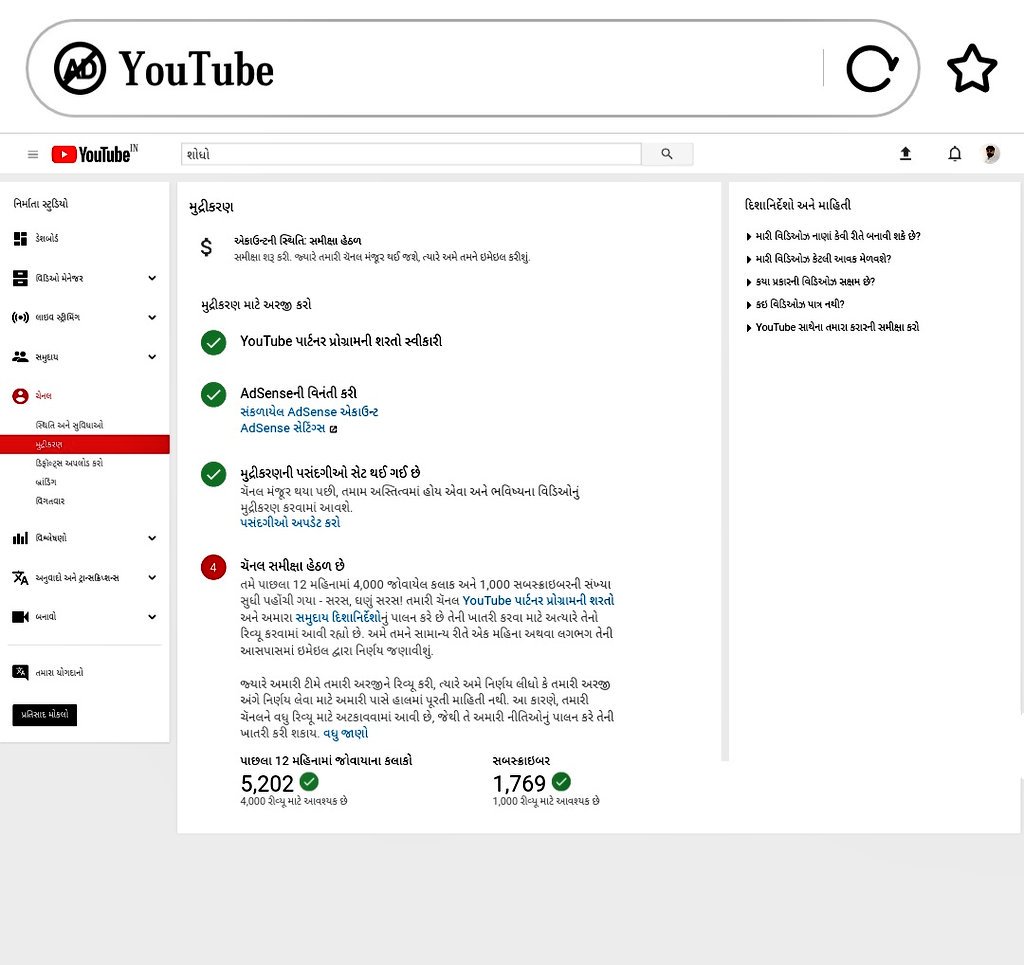Open the AdSense સેટિંગ્સ link
Viewport: 1024px width, 965px height.
tap(282, 428)
